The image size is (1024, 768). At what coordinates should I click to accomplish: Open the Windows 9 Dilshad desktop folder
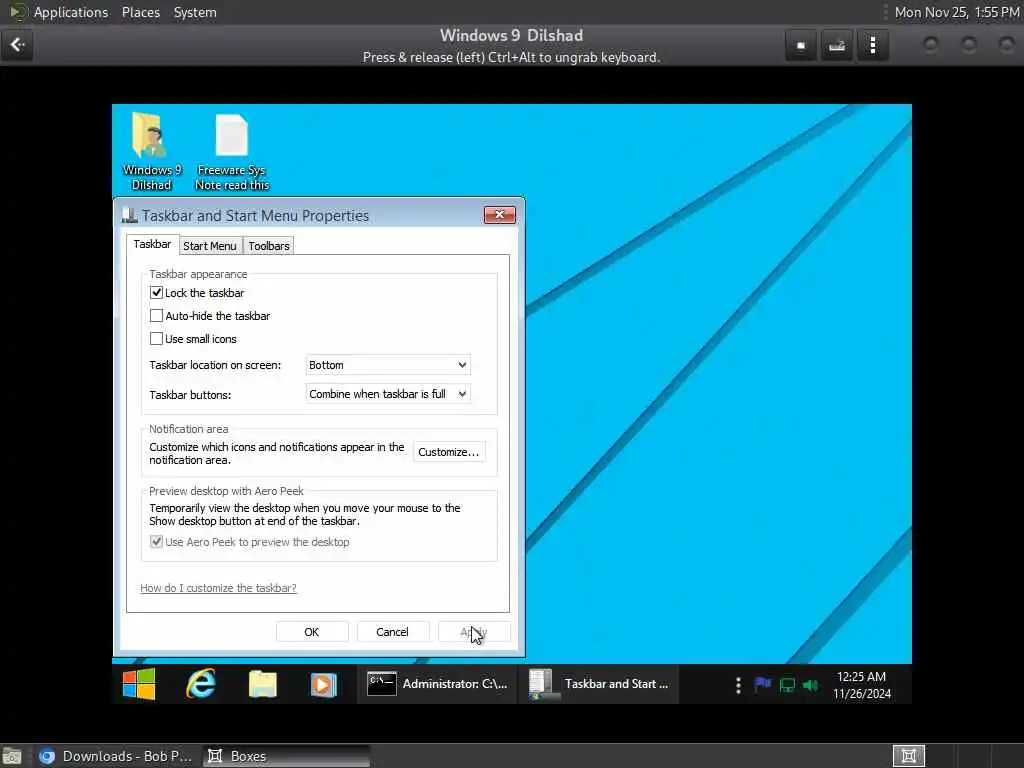(x=152, y=152)
